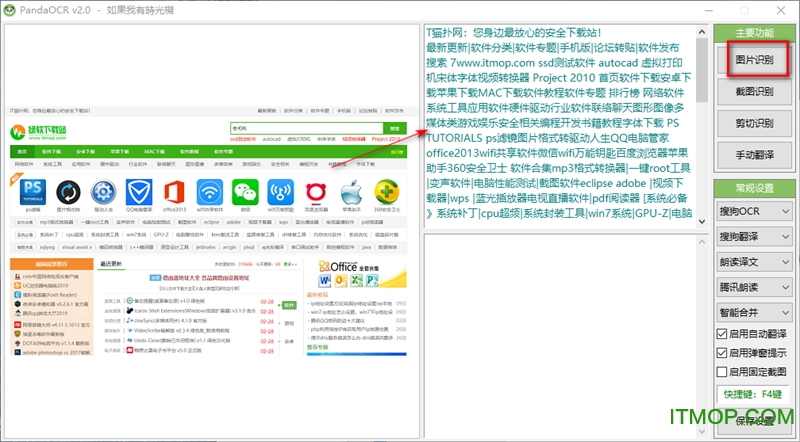This screenshot has width=800, height=442.
Task: Click the red 百度浏览器 icon in preview
Action: [316, 192]
